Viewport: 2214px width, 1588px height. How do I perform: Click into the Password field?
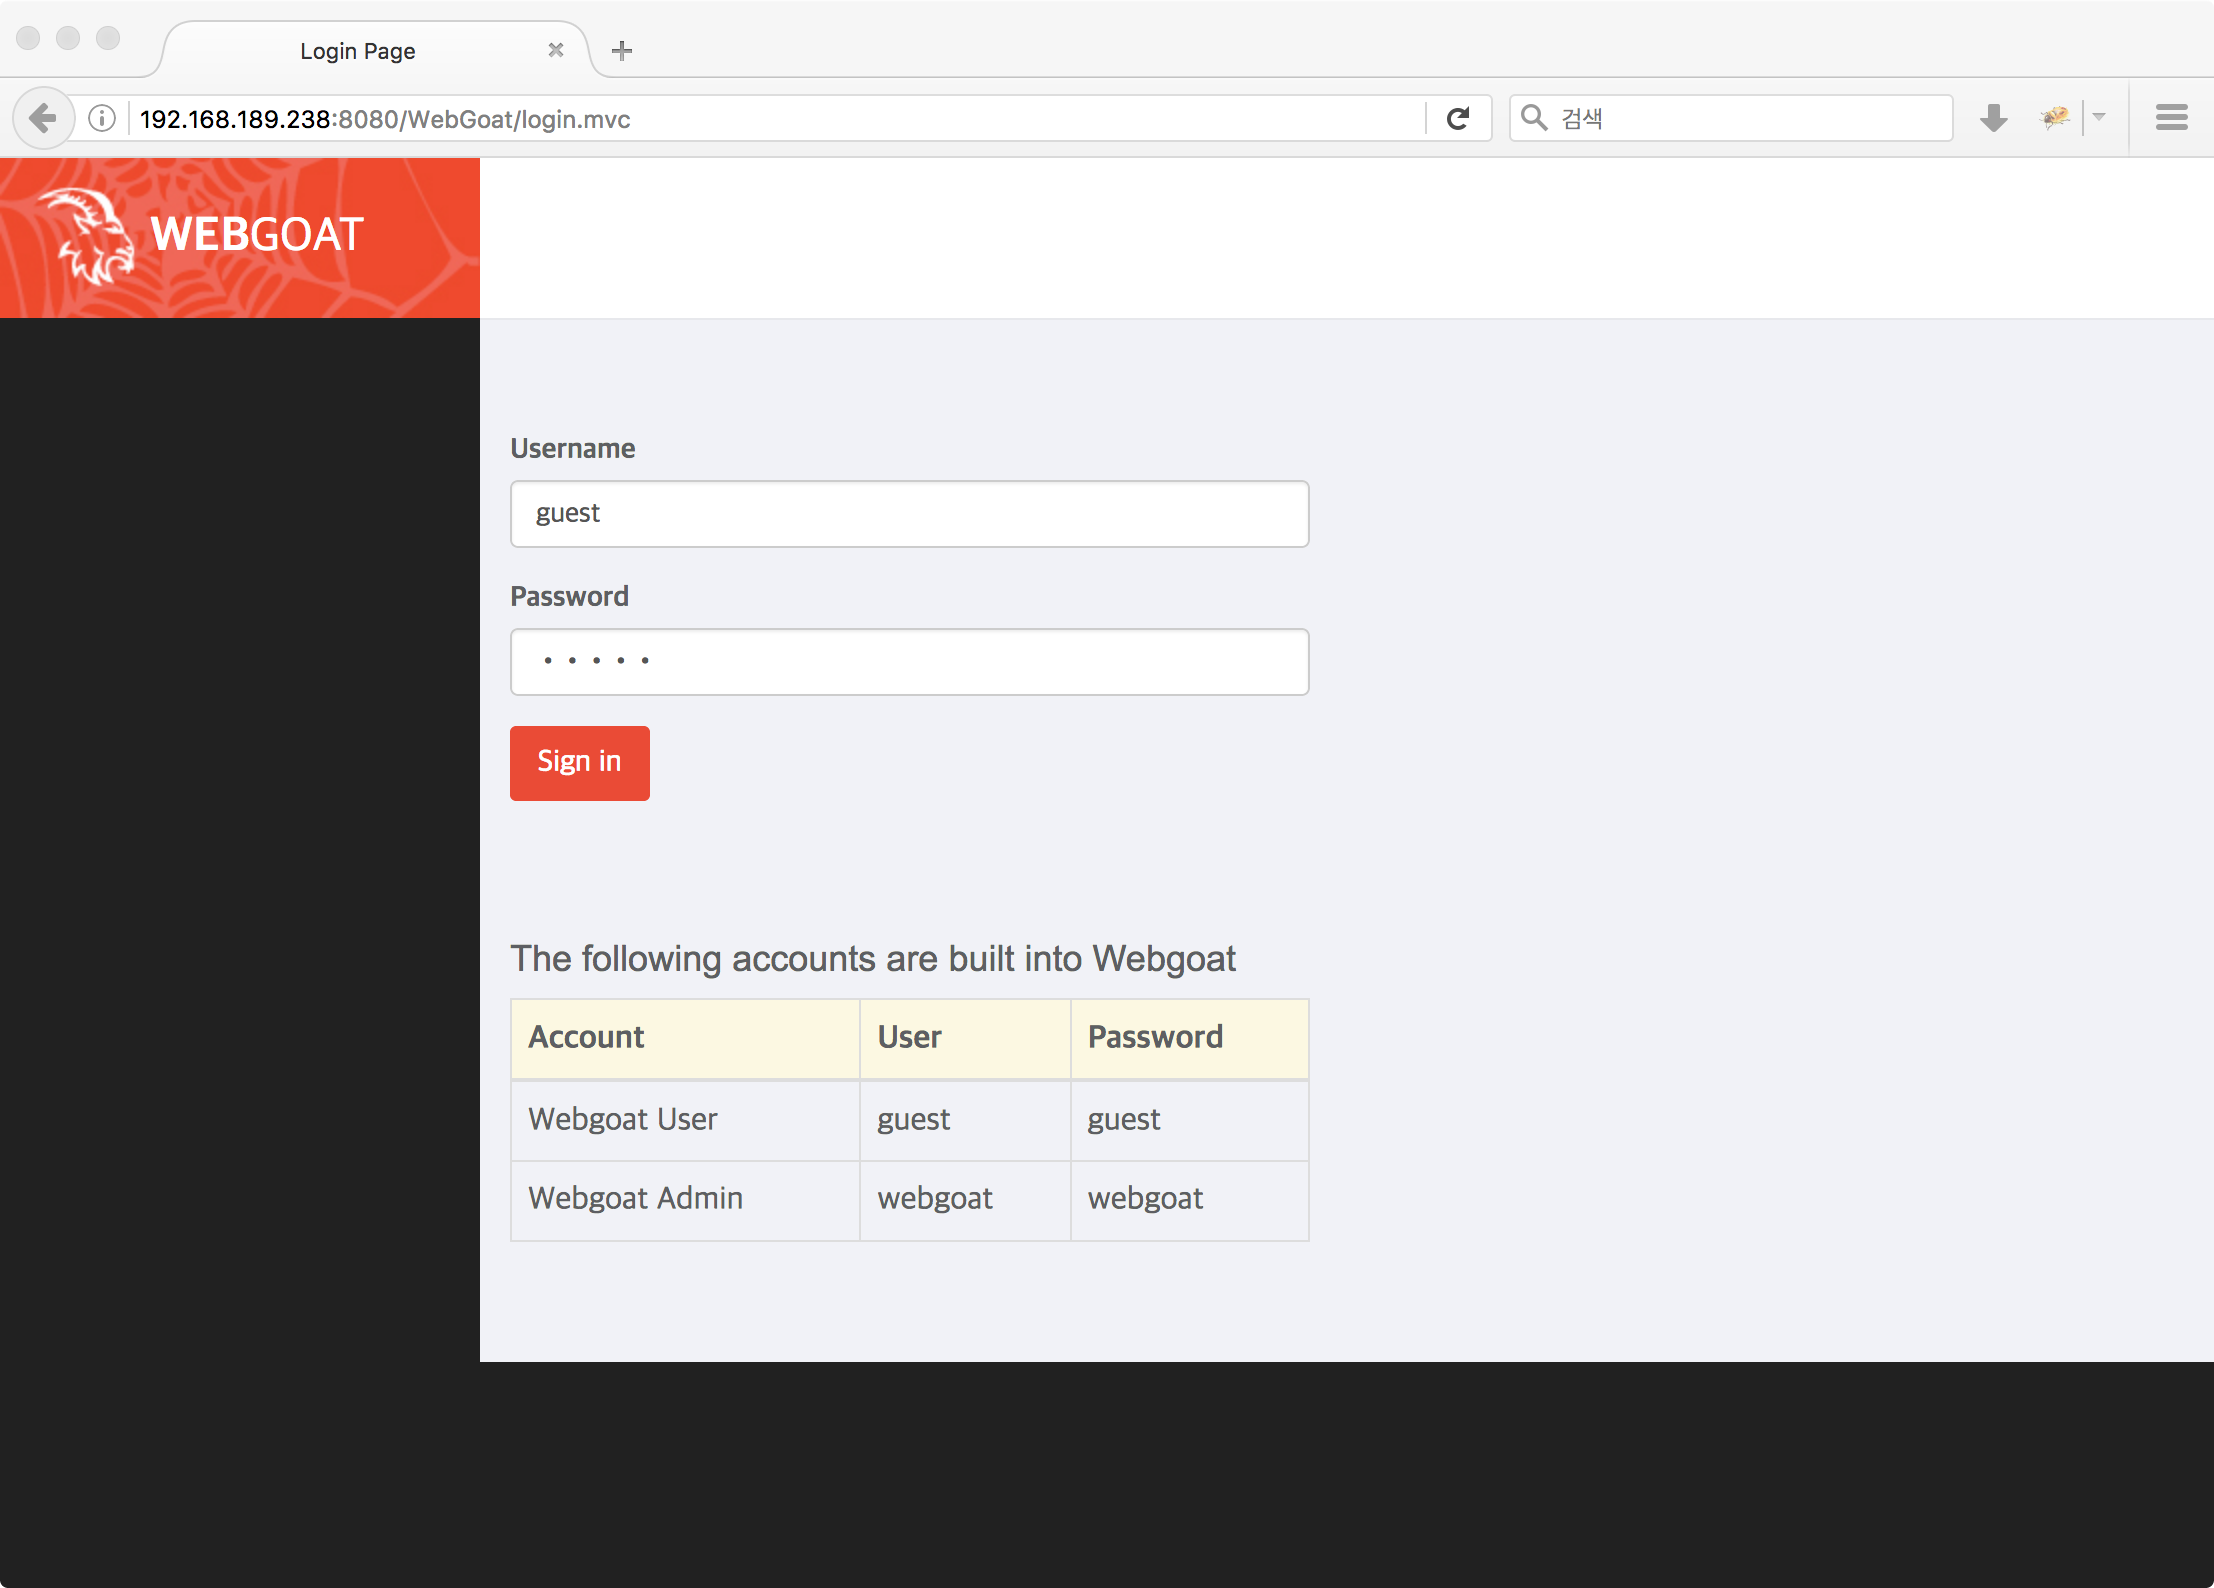click(x=909, y=662)
